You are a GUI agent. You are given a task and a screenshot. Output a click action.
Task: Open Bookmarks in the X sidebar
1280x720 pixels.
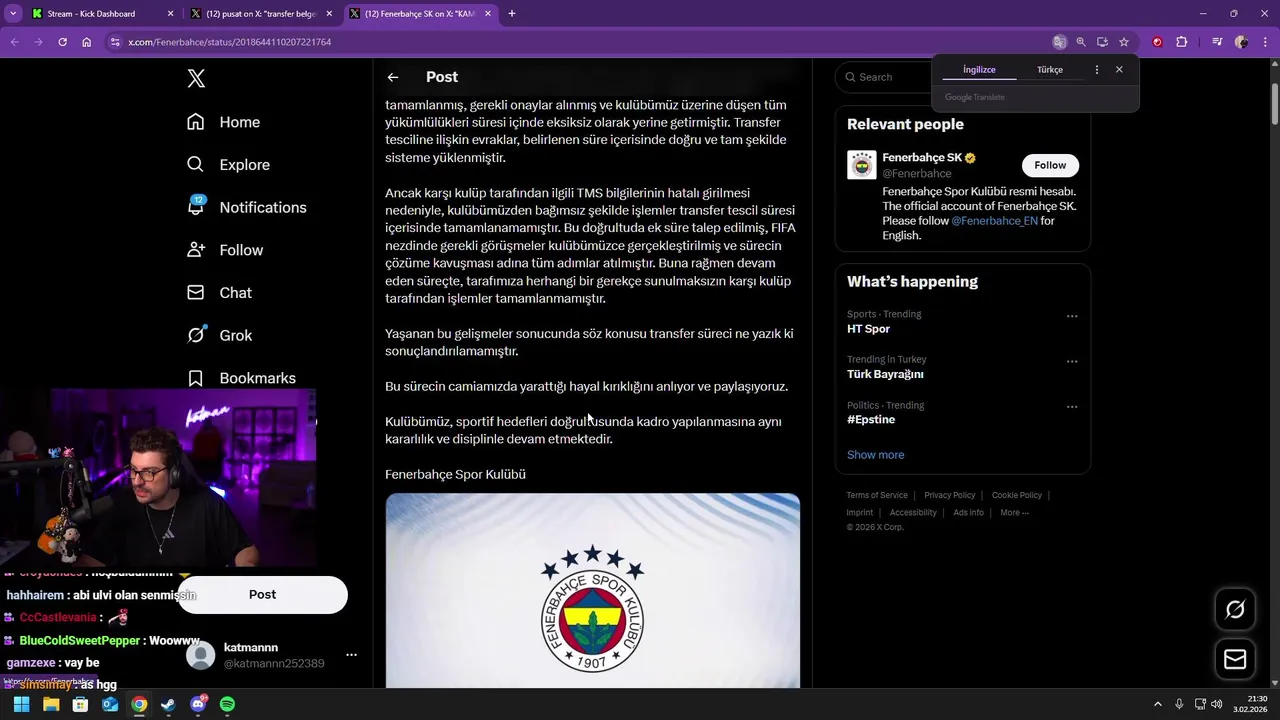(241, 378)
